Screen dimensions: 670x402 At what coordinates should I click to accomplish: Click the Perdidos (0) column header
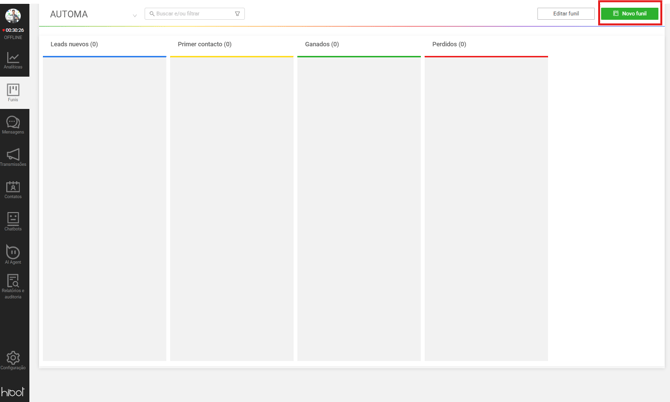click(449, 44)
